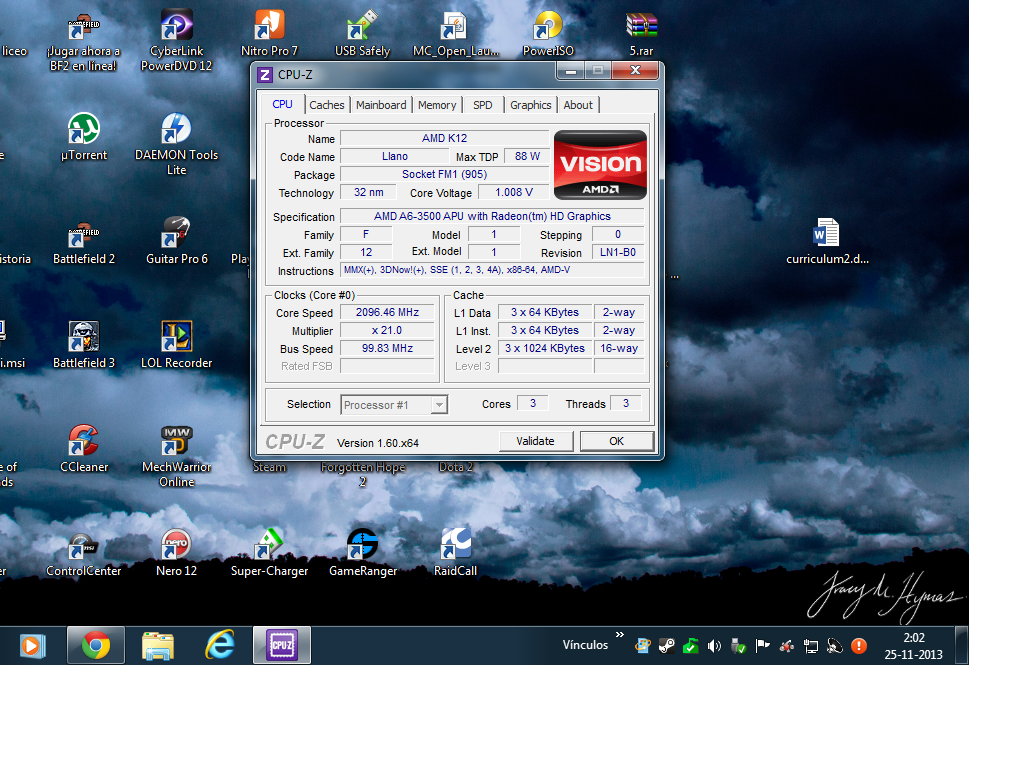Open the Processor #1 selection dropdown

click(394, 405)
